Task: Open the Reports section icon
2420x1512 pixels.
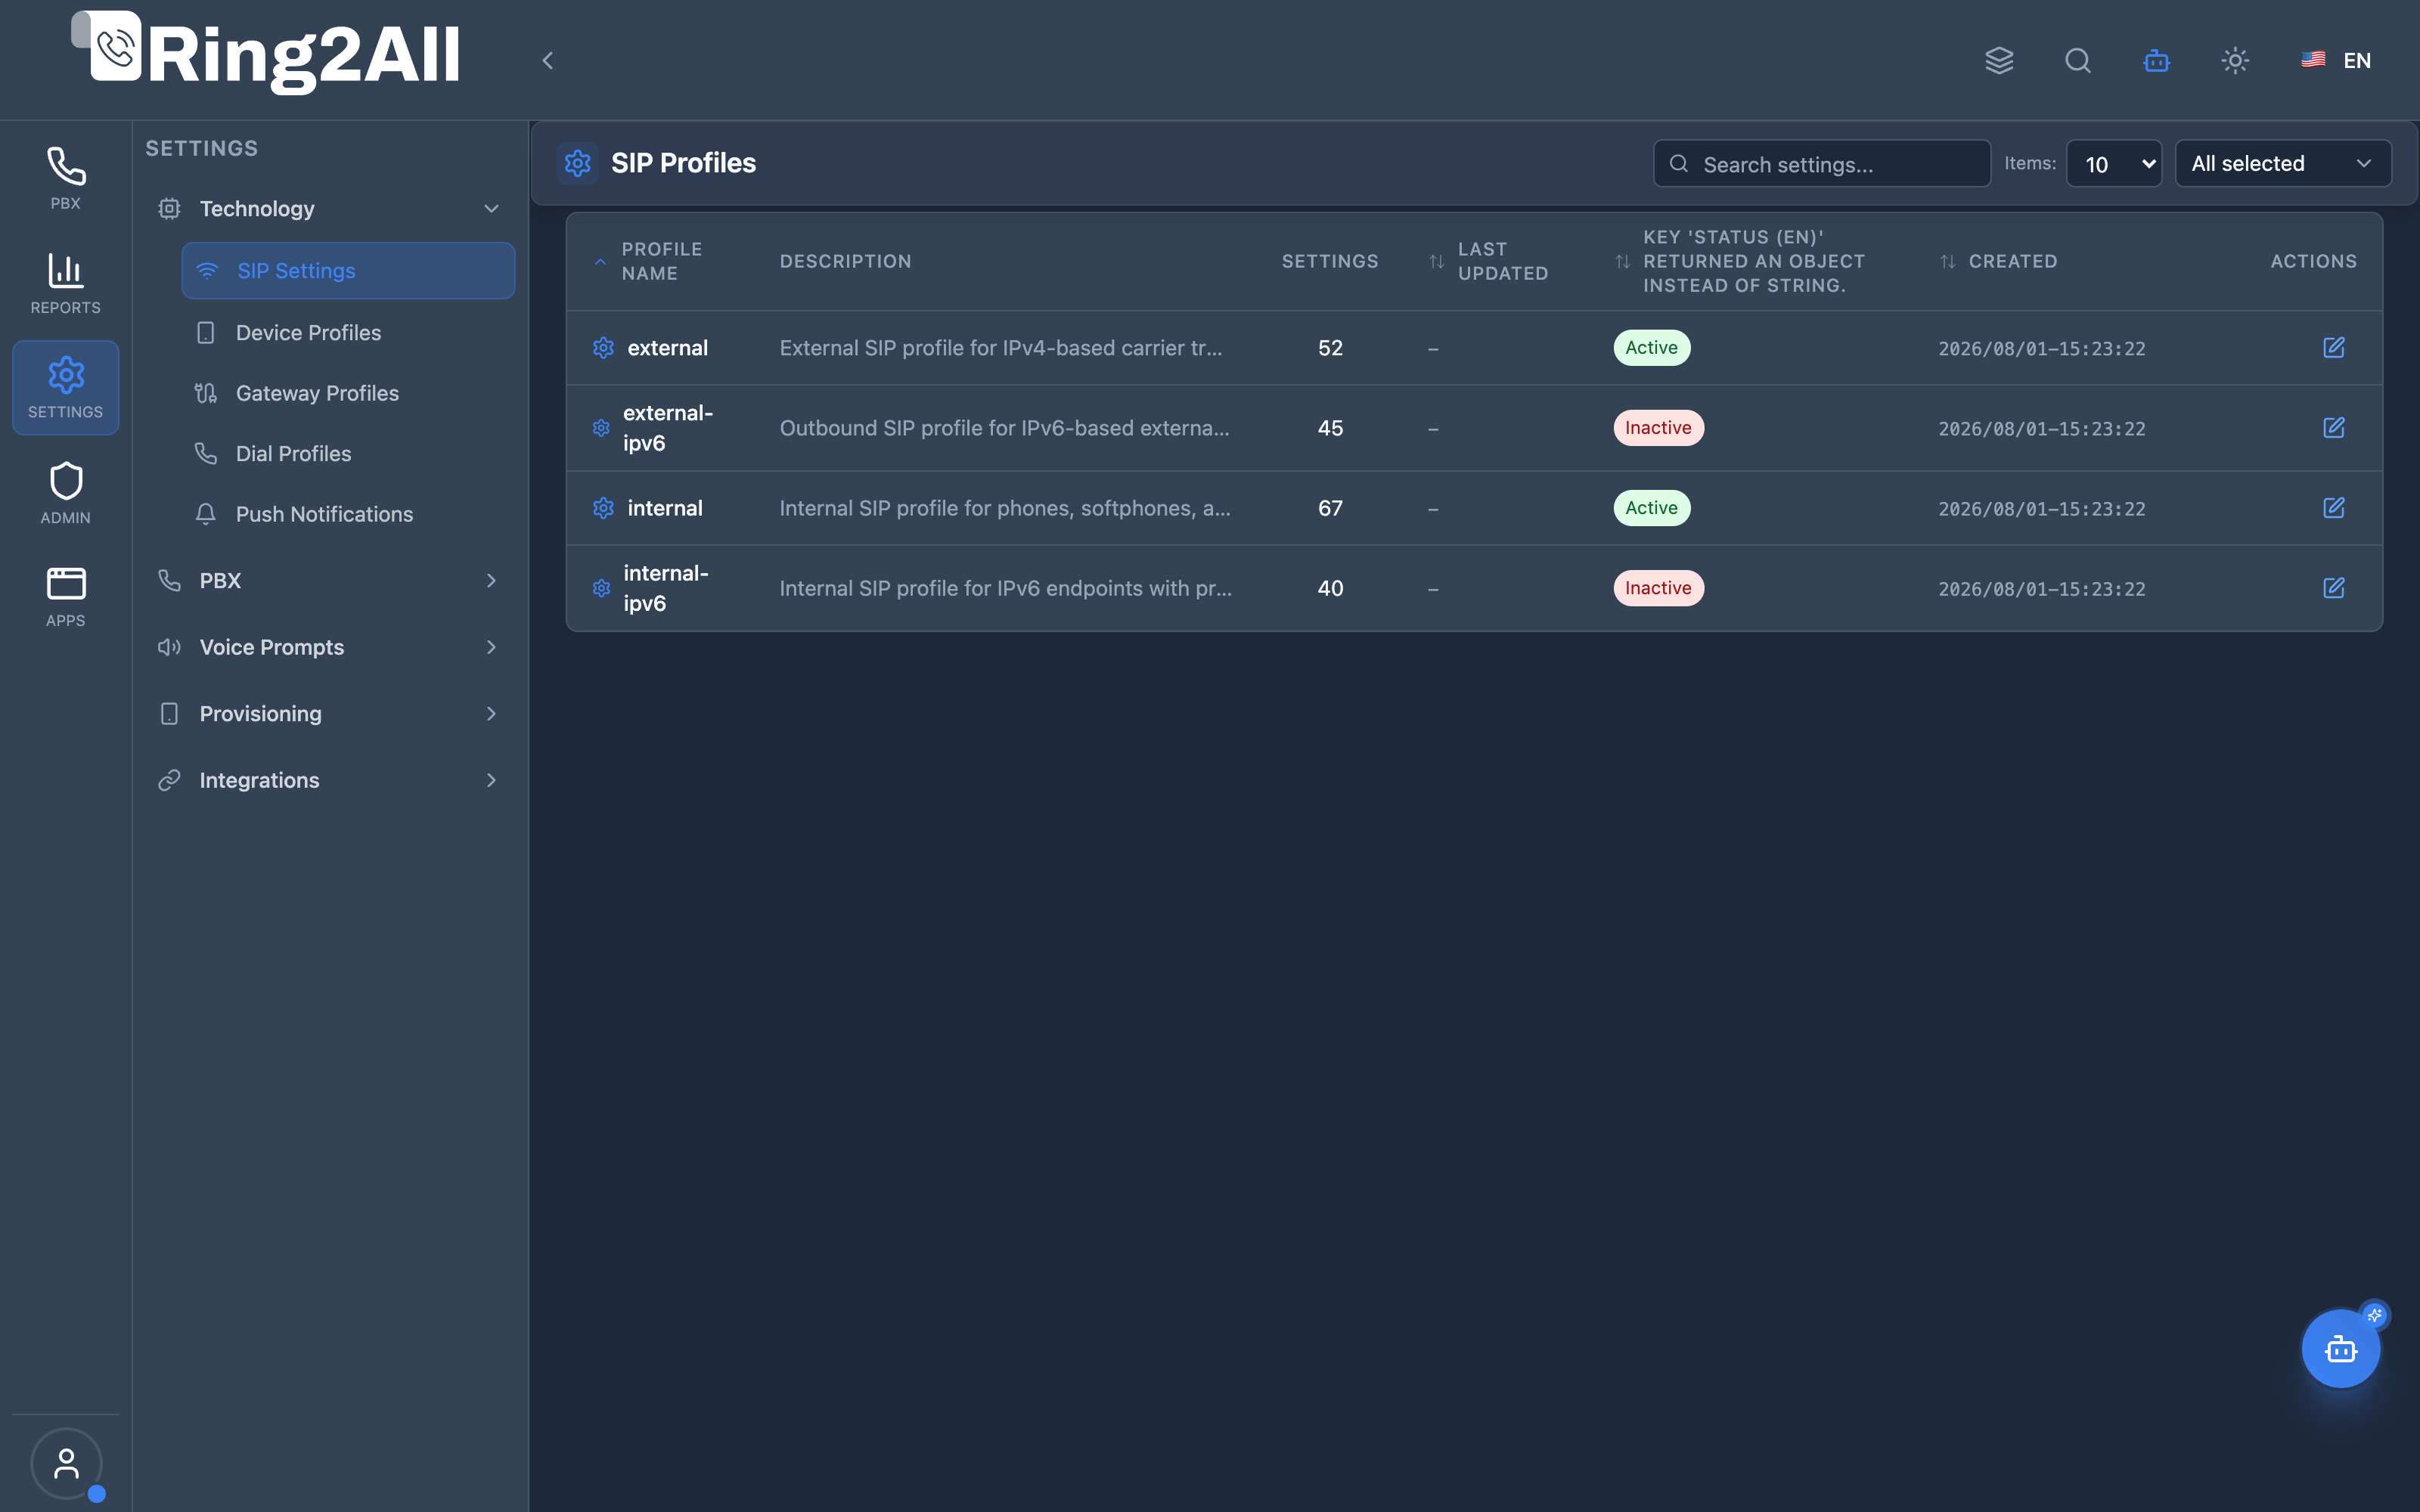Action: (x=65, y=283)
